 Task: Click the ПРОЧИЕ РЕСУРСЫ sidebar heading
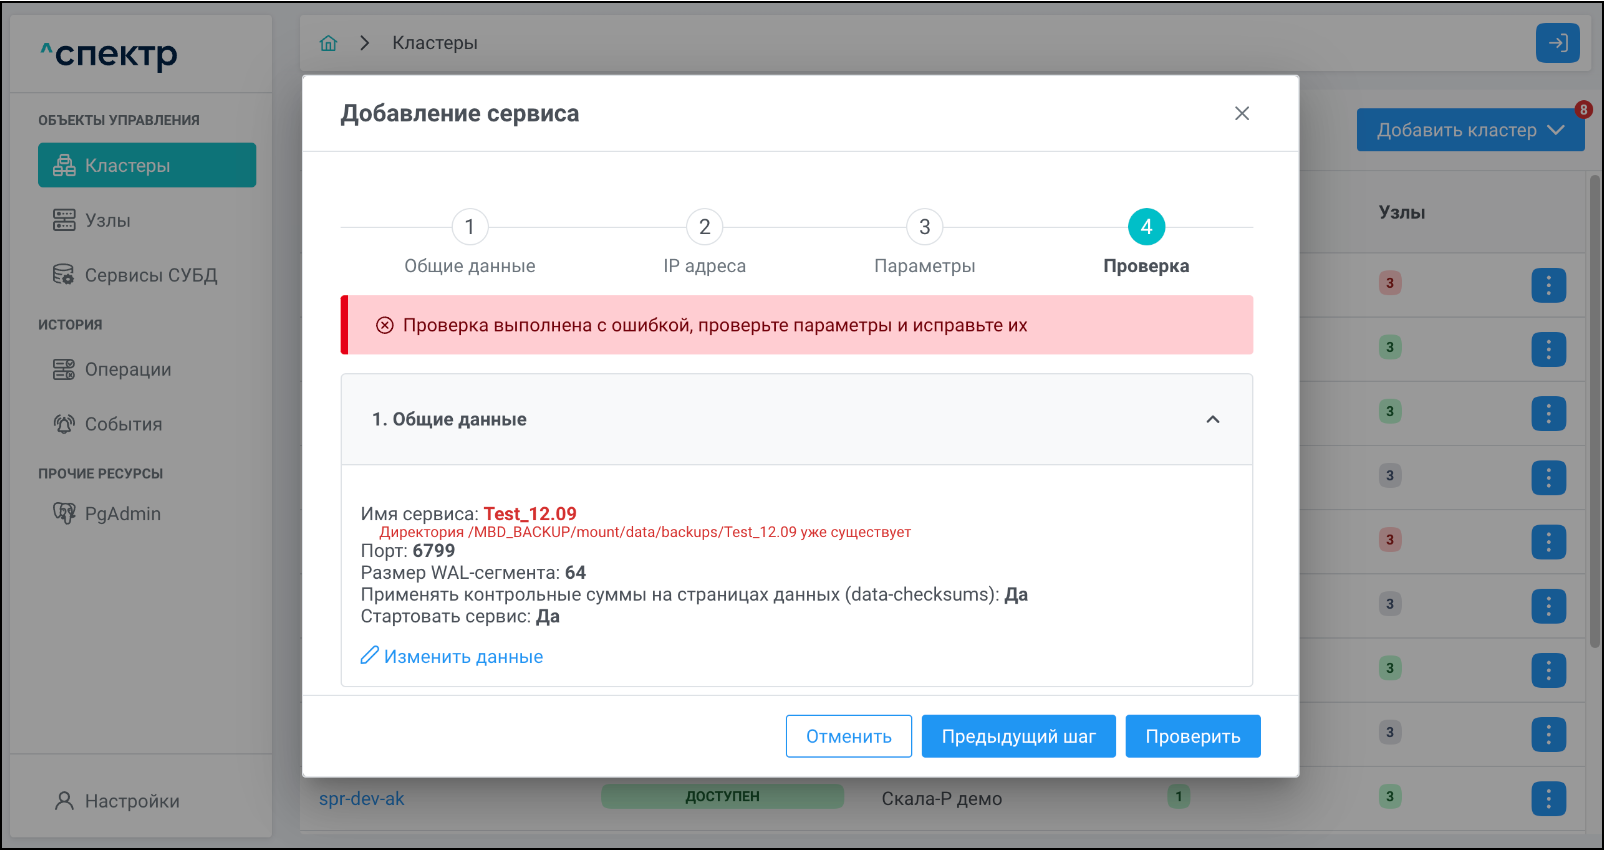pyautogui.click(x=101, y=473)
